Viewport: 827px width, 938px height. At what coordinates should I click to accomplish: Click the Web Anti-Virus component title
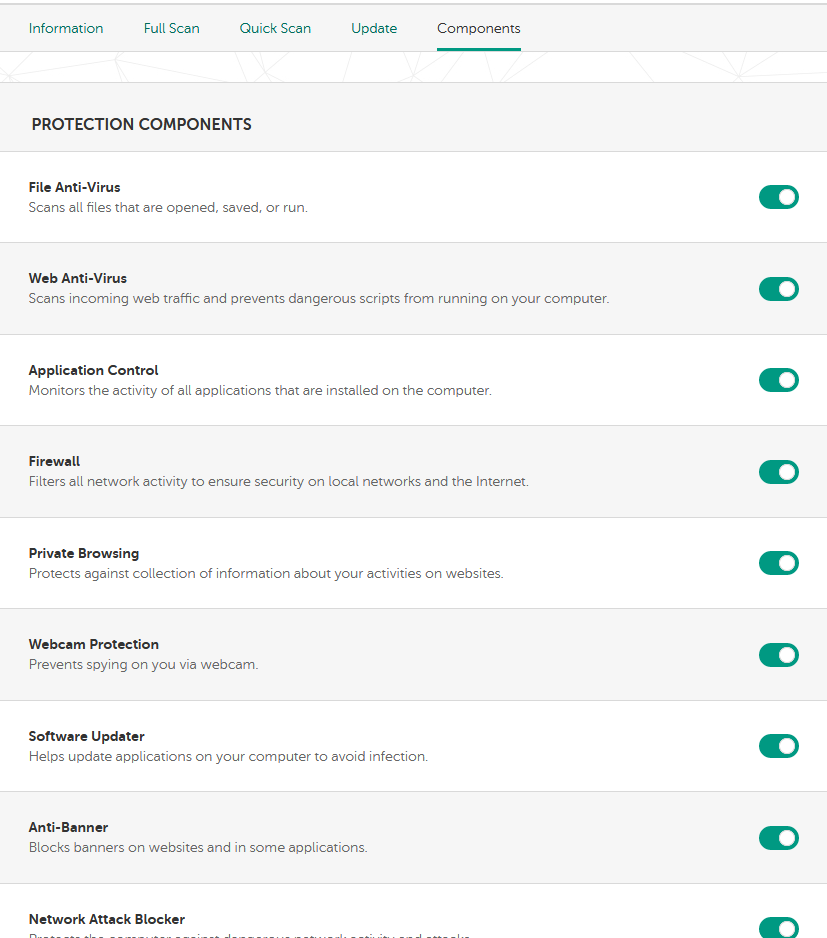point(78,278)
